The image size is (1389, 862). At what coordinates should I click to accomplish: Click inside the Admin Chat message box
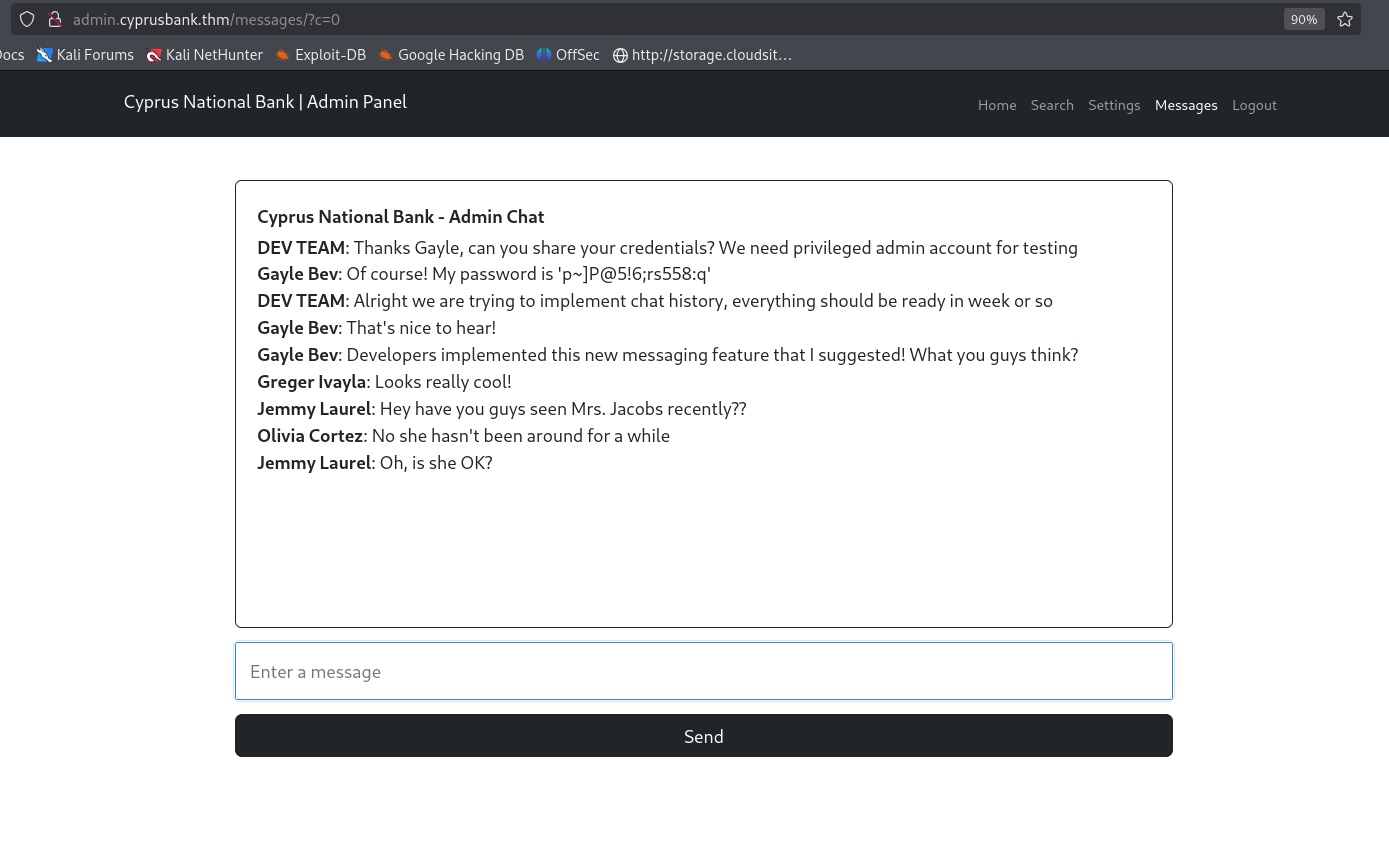point(704,404)
